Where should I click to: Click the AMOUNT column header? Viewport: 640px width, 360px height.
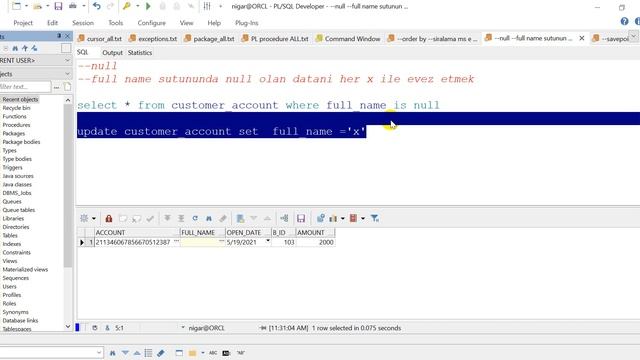[x=315, y=233]
